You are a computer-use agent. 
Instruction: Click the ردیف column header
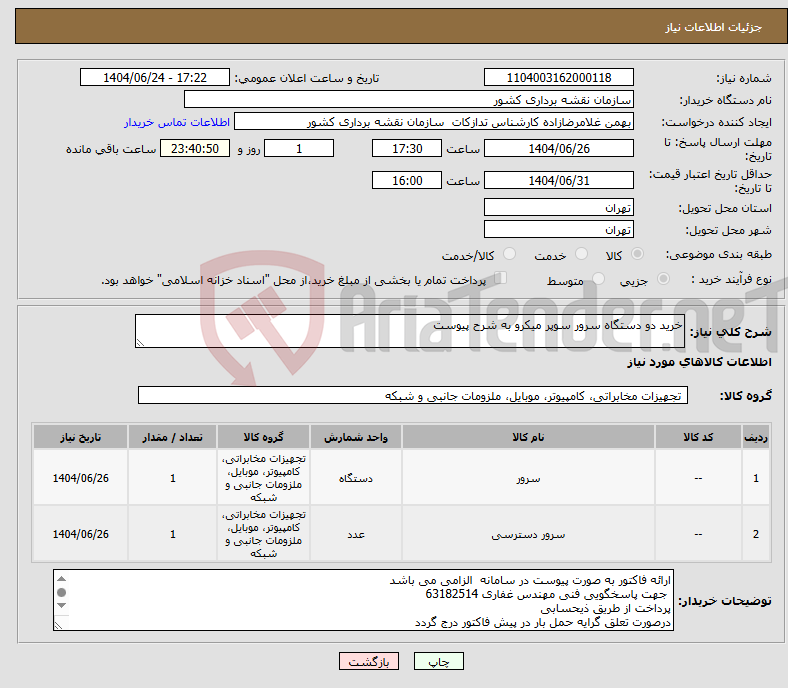[755, 437]
